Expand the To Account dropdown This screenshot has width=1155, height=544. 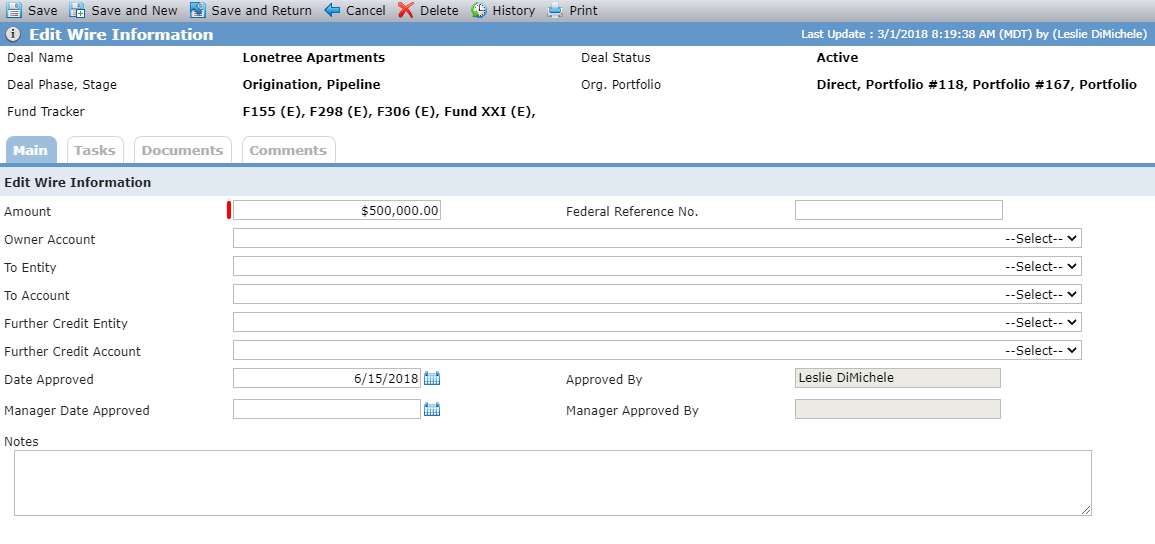657,294
